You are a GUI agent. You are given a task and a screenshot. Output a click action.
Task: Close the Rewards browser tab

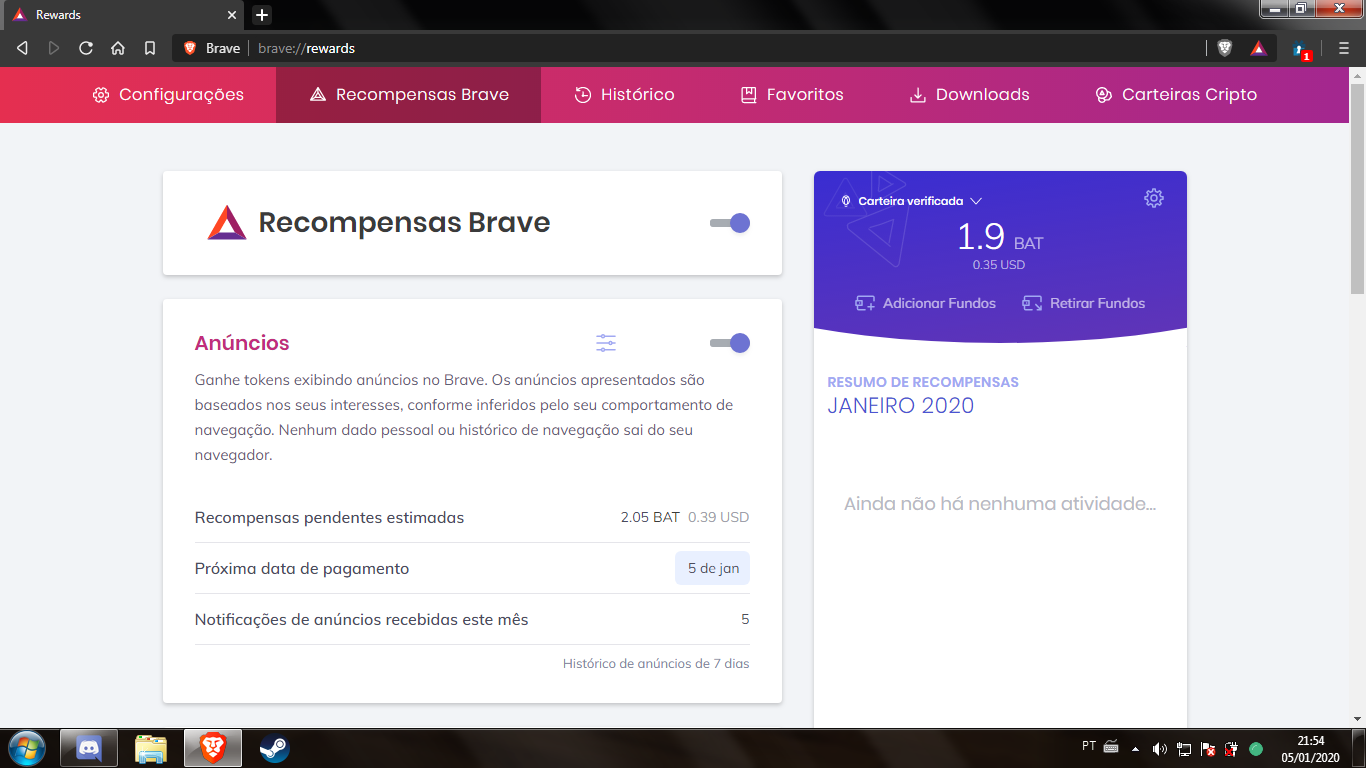point(232,15)
